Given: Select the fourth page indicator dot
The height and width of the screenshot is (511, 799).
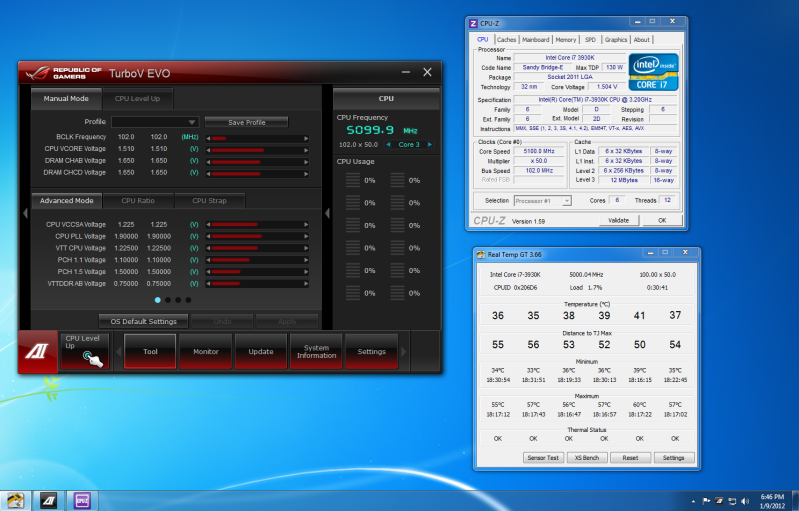Looking at the screenshot, I should pos(189,300).
